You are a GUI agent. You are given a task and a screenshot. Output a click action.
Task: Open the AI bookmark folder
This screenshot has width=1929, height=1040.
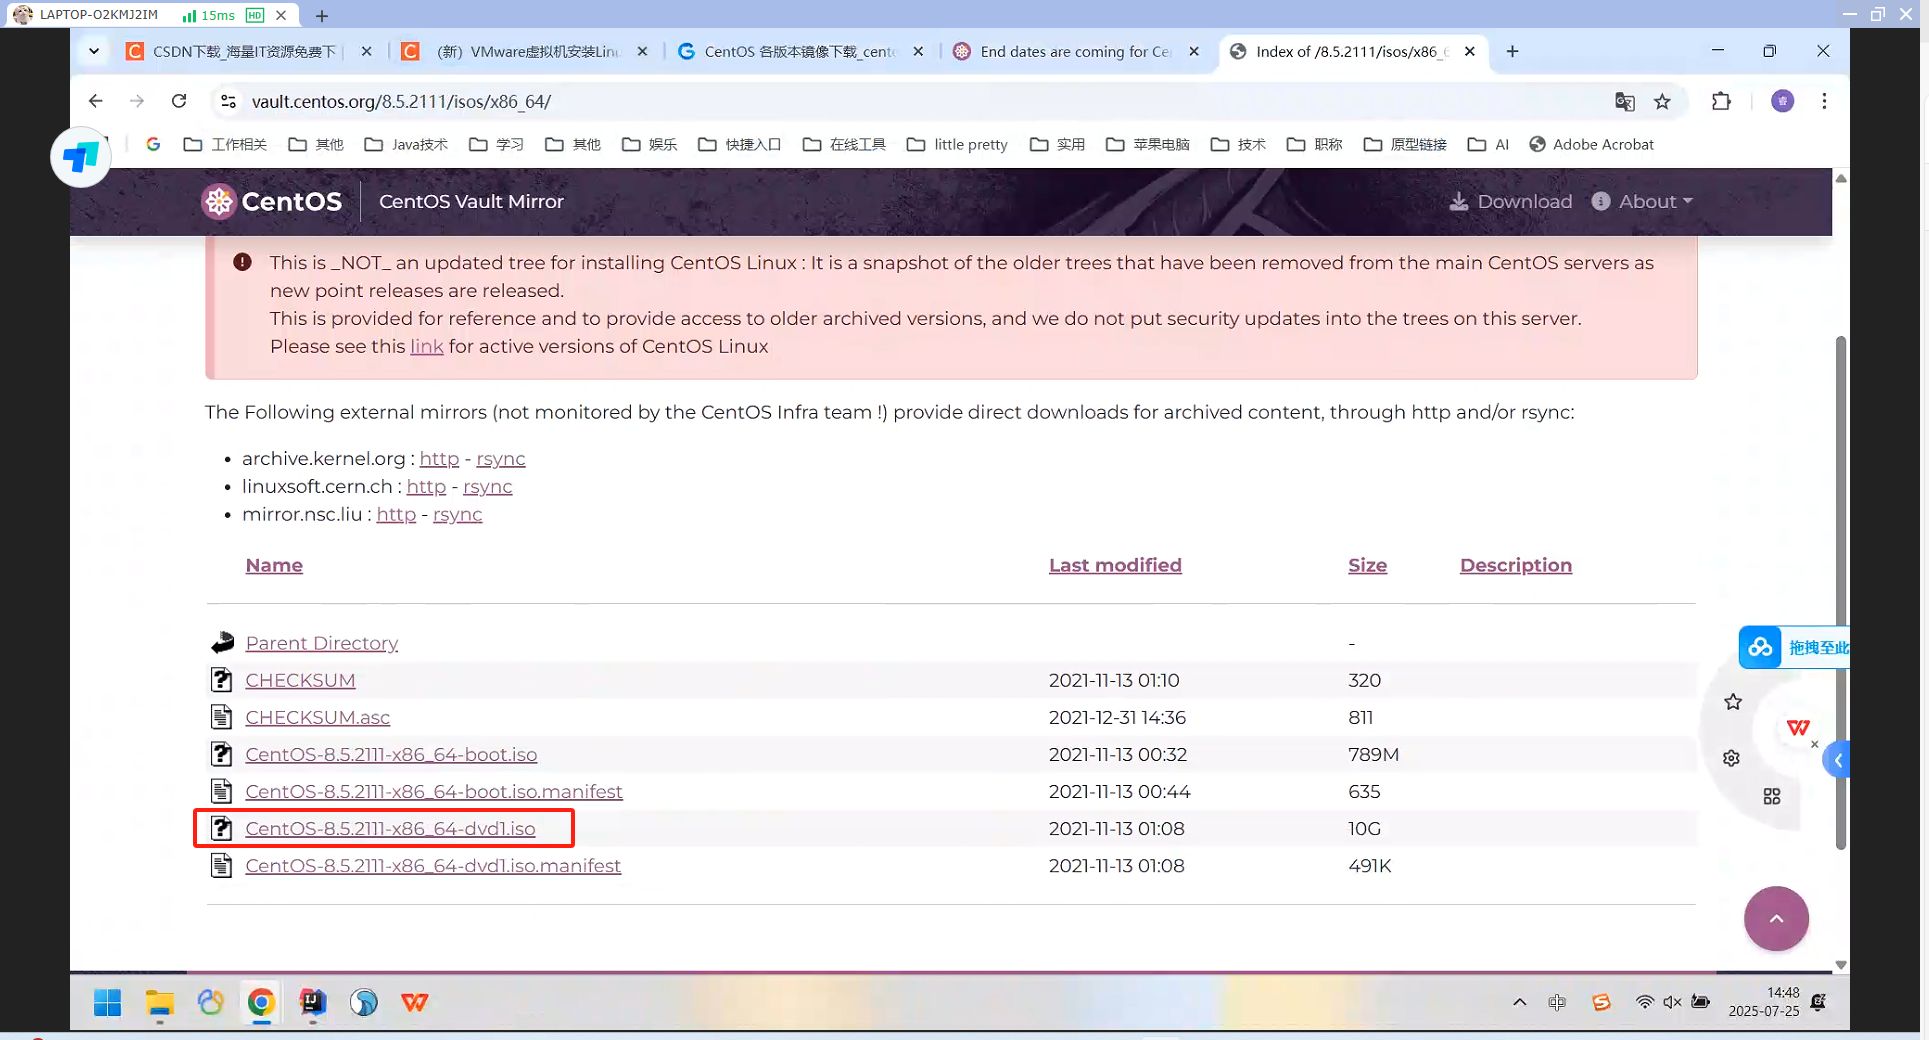1488,144
